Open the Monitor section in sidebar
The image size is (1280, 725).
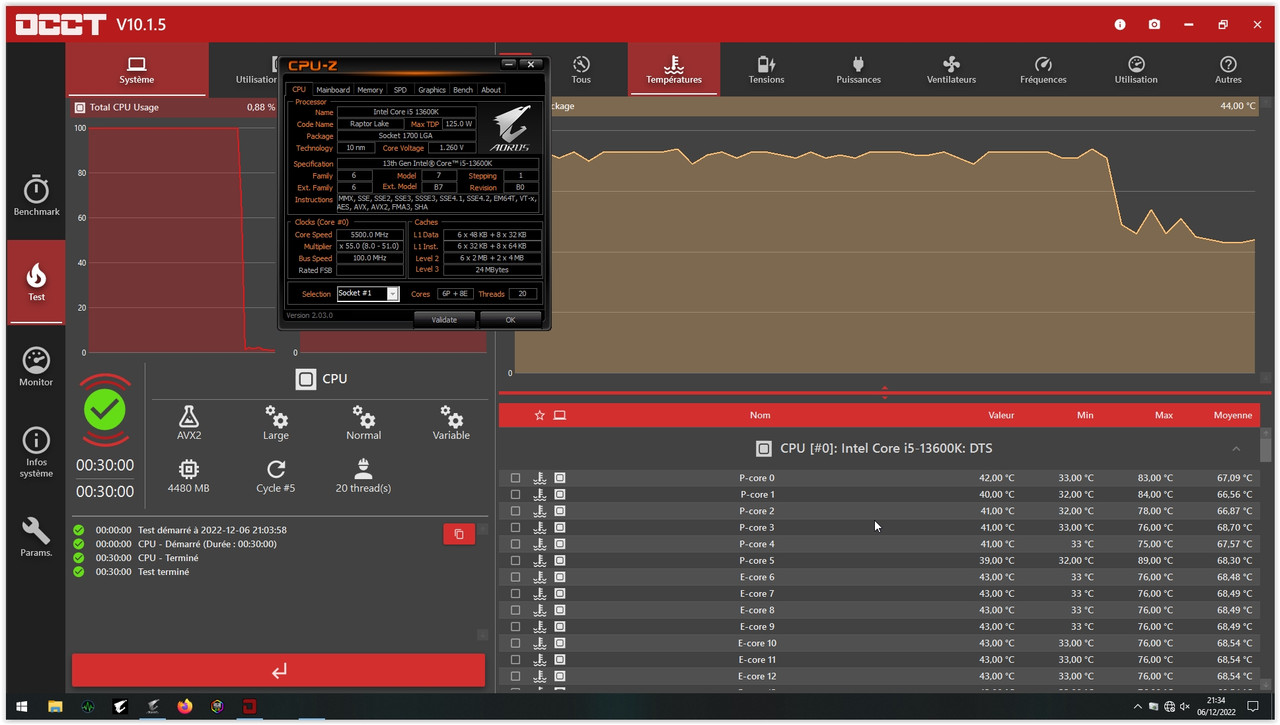pos(36,367)
